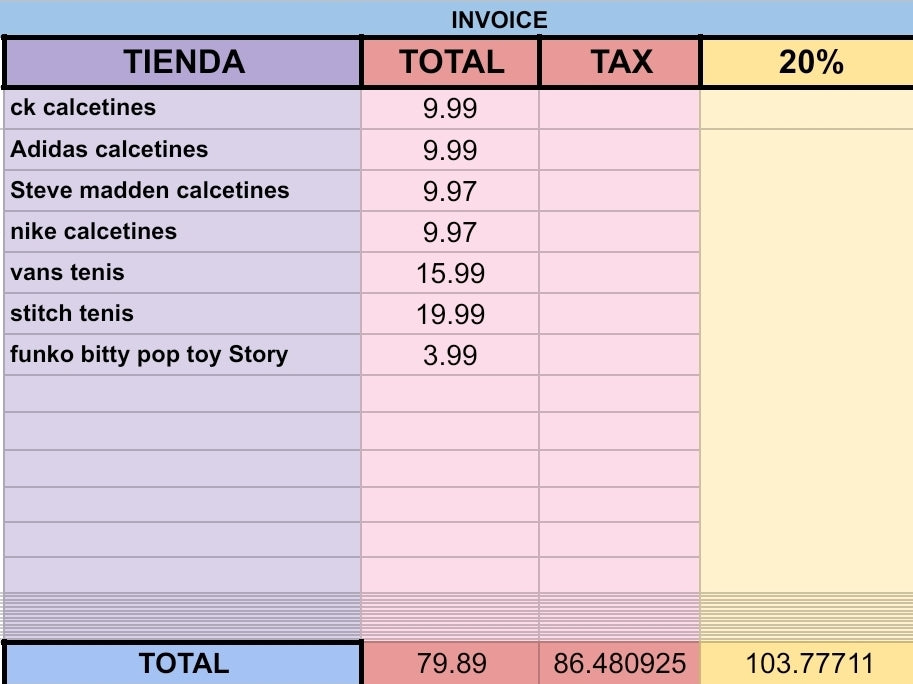Screen dimensions: 913x684
Task: Click the TAX column header
Action: (620, 62)
